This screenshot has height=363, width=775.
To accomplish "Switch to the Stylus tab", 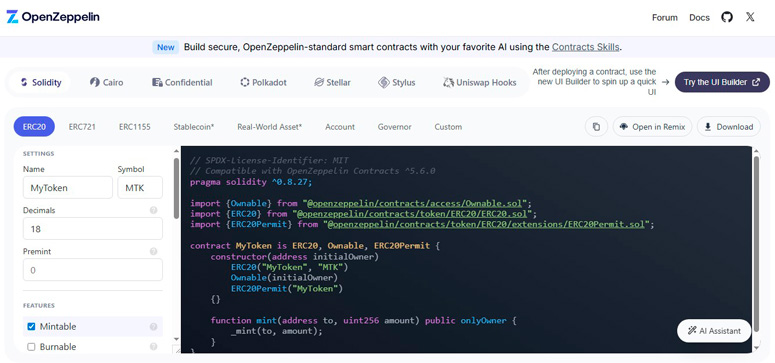I will pyautogui.click(x=396, y=83).
